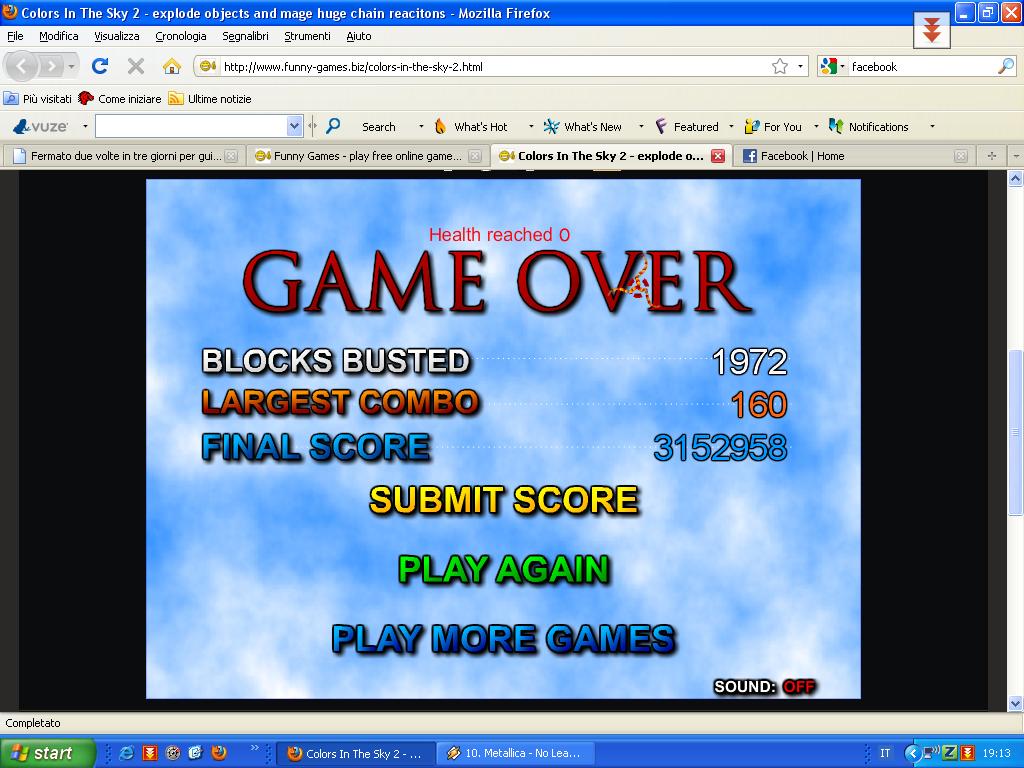
Task: Click the Notifications toolbar icon
Action: 836,127
